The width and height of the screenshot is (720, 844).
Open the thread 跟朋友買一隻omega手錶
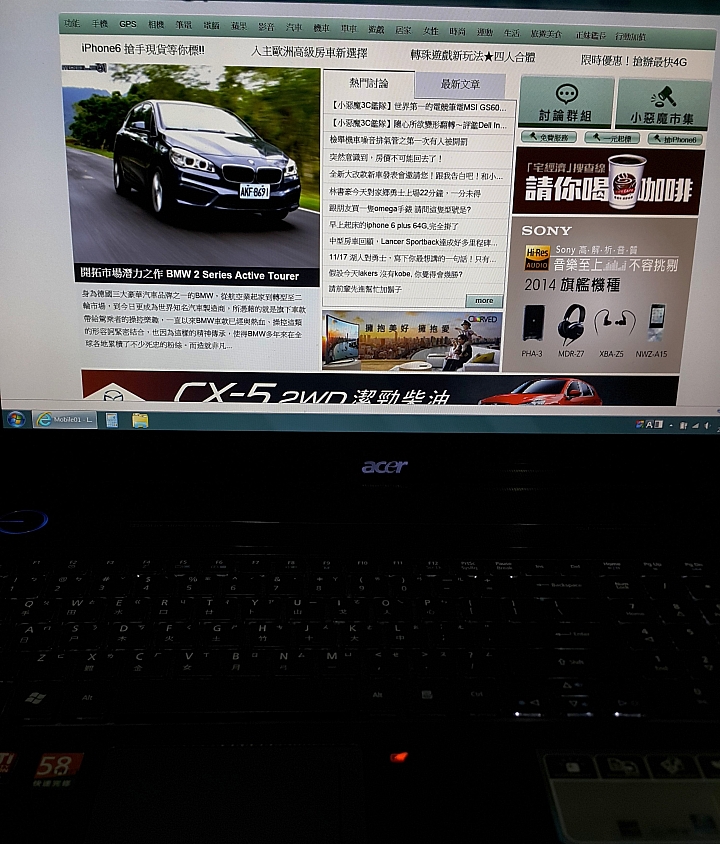(x=400, y=209)
